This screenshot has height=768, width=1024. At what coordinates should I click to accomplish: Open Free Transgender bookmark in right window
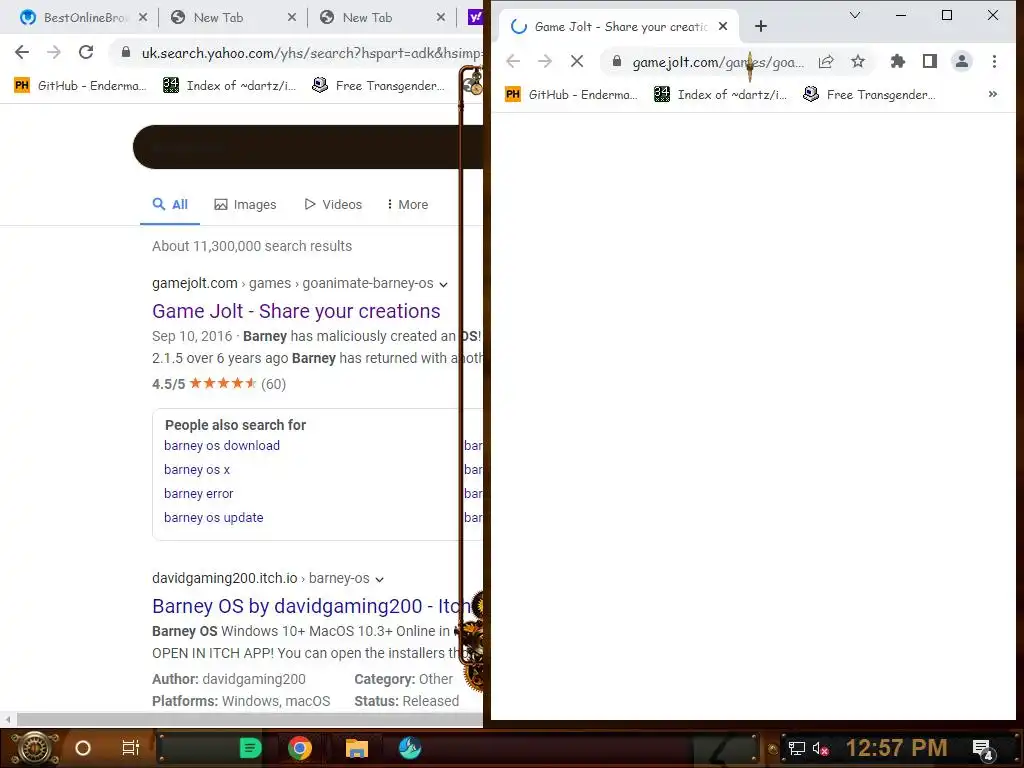point(870,95)
